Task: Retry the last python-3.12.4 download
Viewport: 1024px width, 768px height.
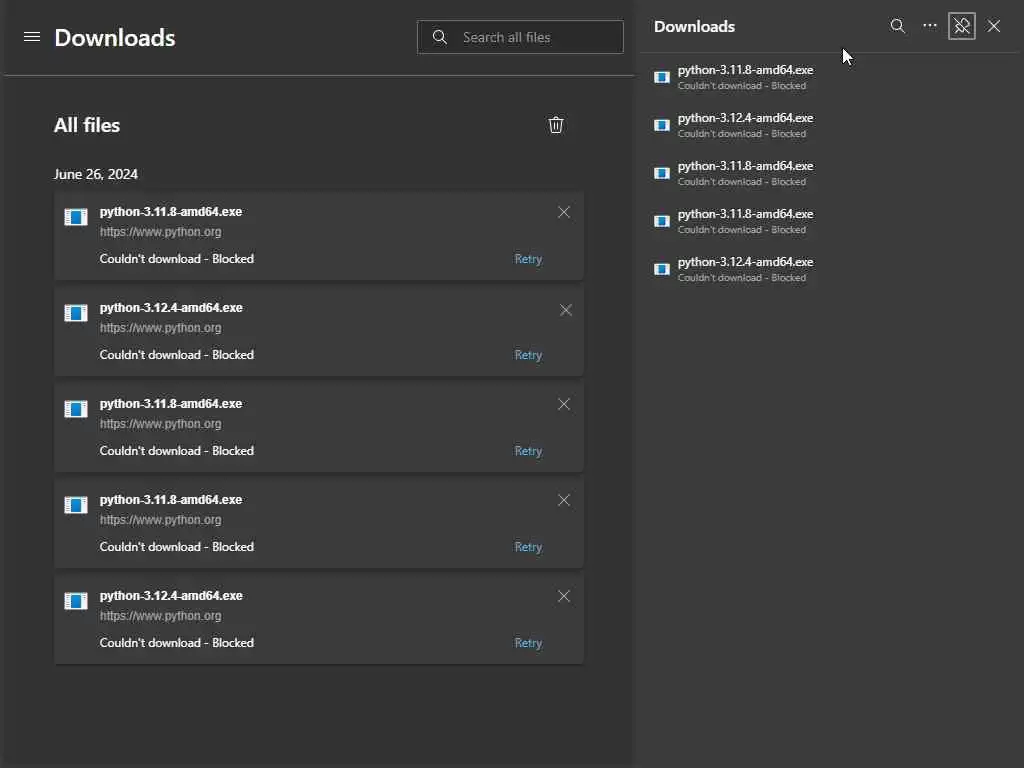Action: tap(528, 643)
